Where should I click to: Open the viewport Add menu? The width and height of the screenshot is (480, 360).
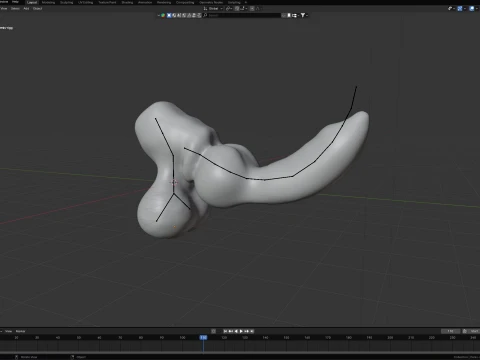pos(26,8)
